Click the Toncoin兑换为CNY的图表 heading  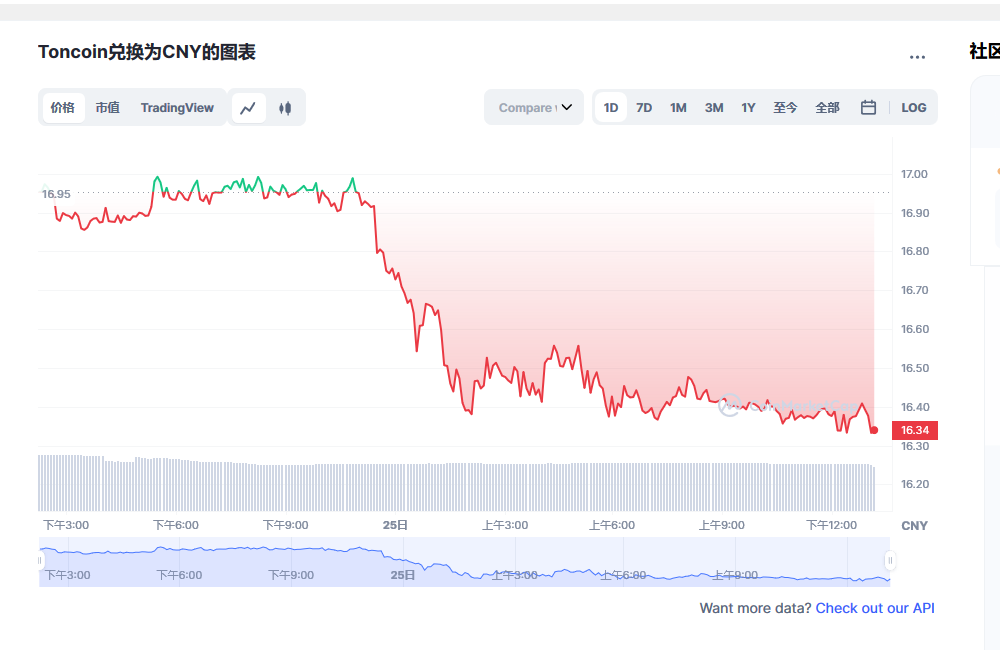pyautogui.click(x=147, y=52)
